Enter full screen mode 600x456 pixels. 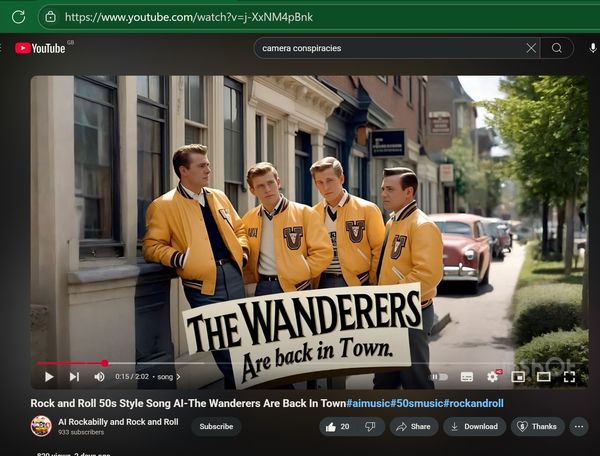569,377
